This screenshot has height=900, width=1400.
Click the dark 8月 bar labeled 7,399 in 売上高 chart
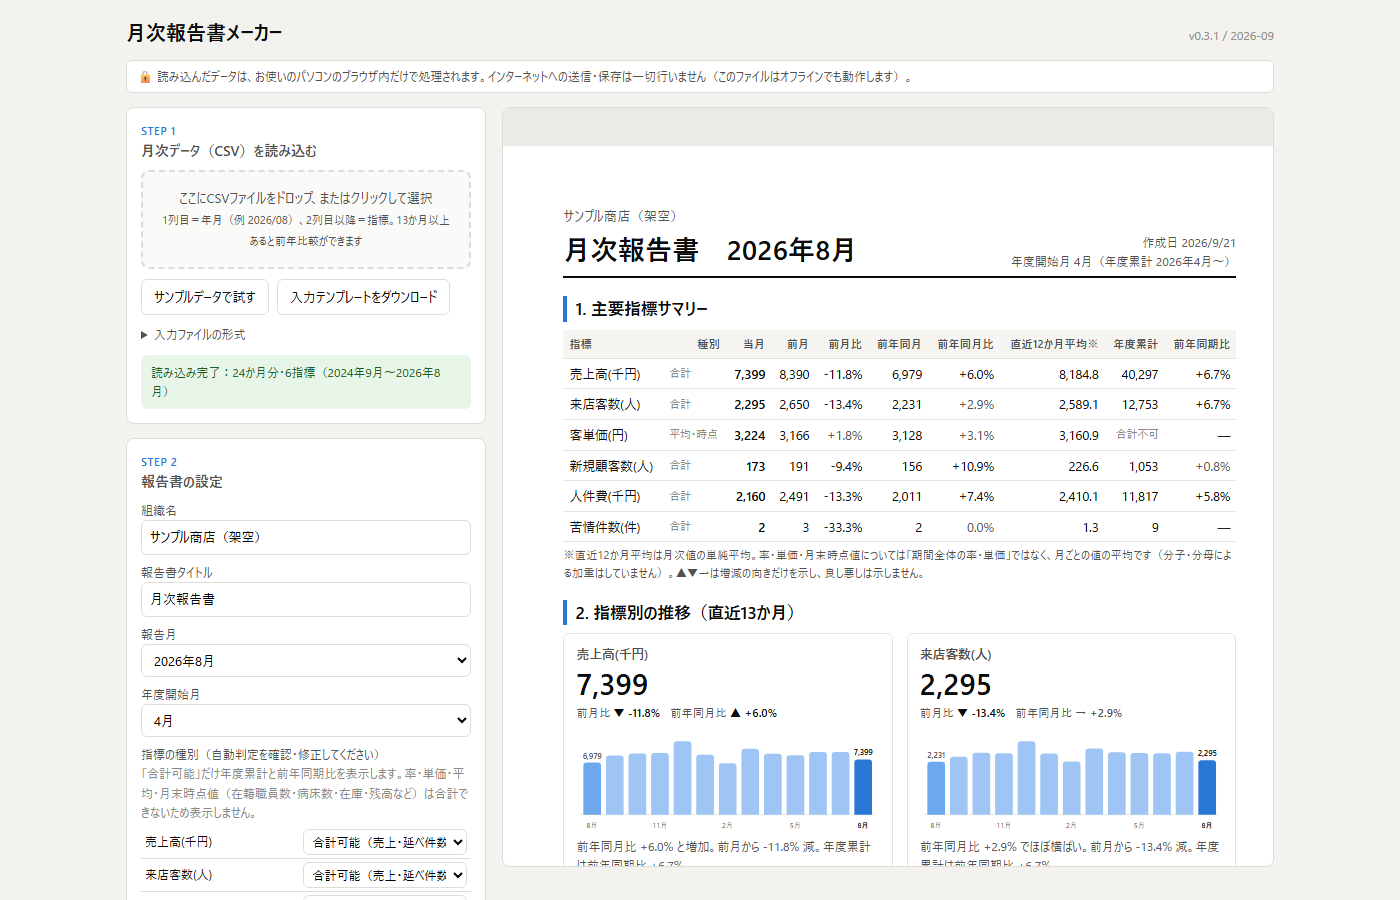863,787
